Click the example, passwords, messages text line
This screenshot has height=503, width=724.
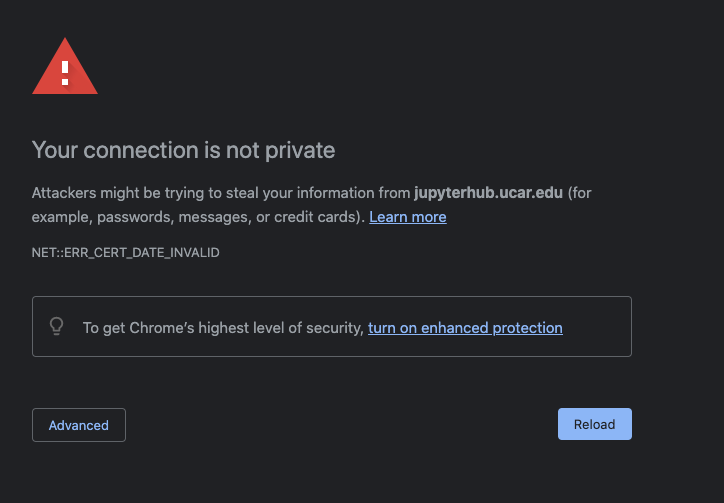point(199,217)
